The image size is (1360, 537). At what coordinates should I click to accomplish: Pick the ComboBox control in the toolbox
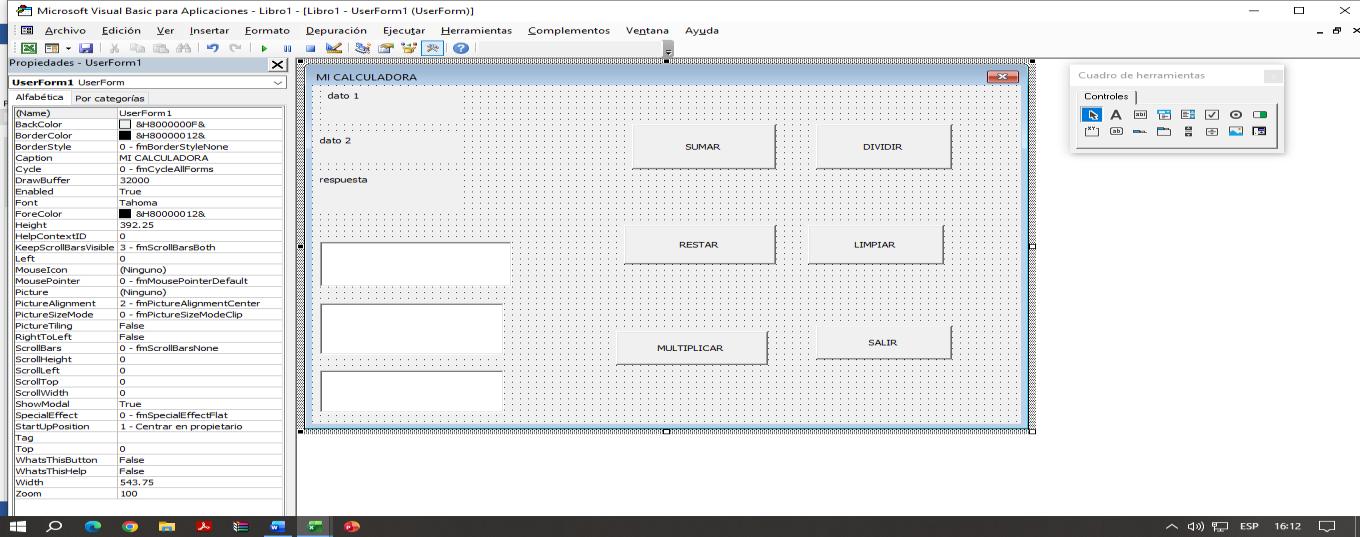point(1164,115)
